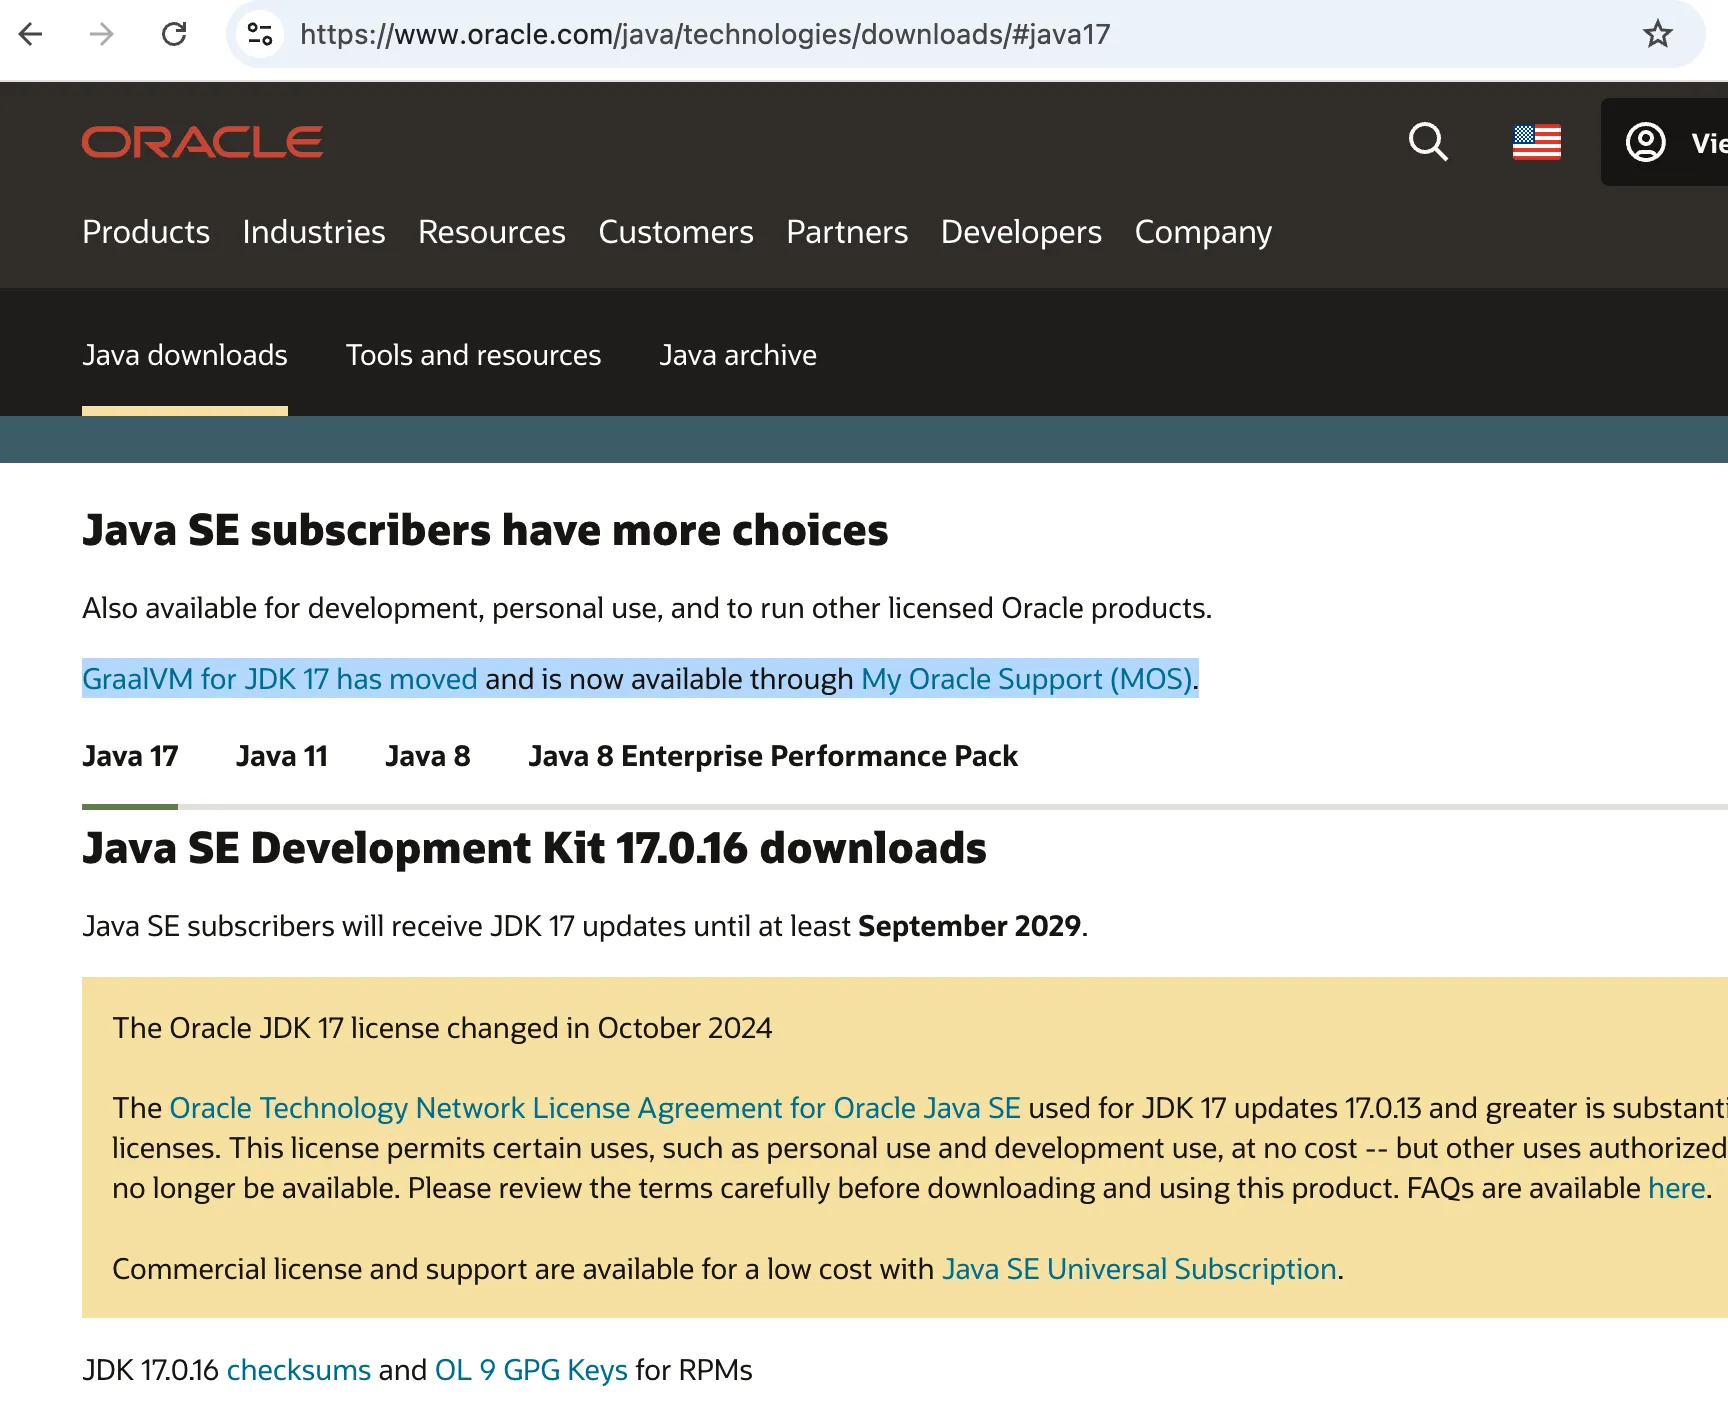Viewport: 1728px width, 1428px height.
Task: Select the Java 8 Enterprise Performance Pack tab
Action: click(x=773, y=756)
